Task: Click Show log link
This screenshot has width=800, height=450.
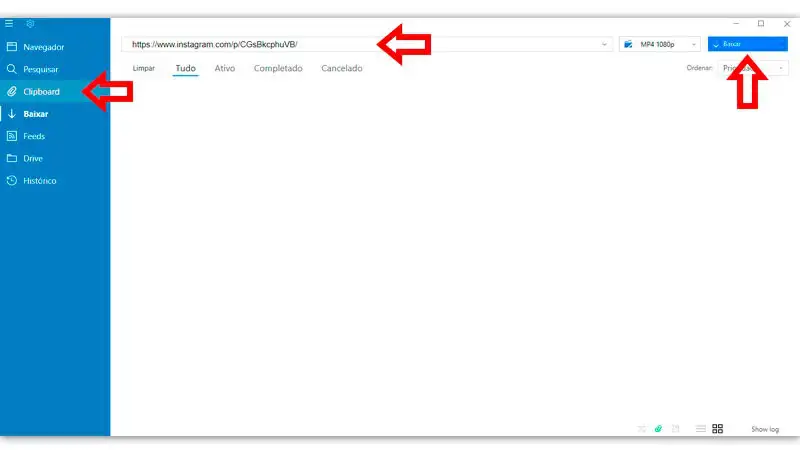Action: click(765, 430)
